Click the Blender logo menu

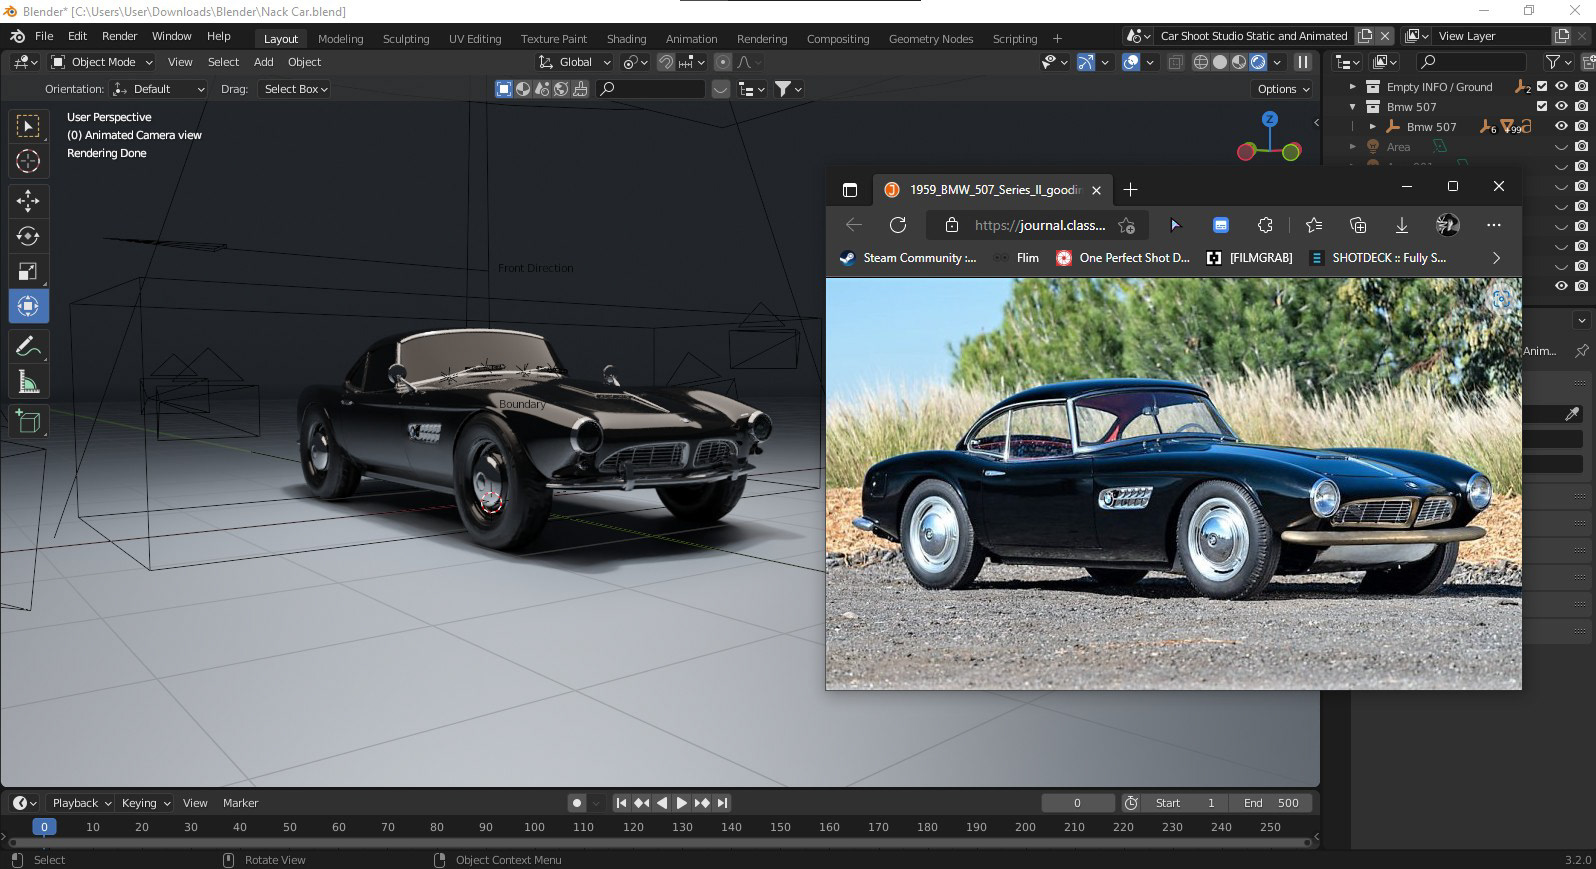pyautogui.click(x=17, y=36)
